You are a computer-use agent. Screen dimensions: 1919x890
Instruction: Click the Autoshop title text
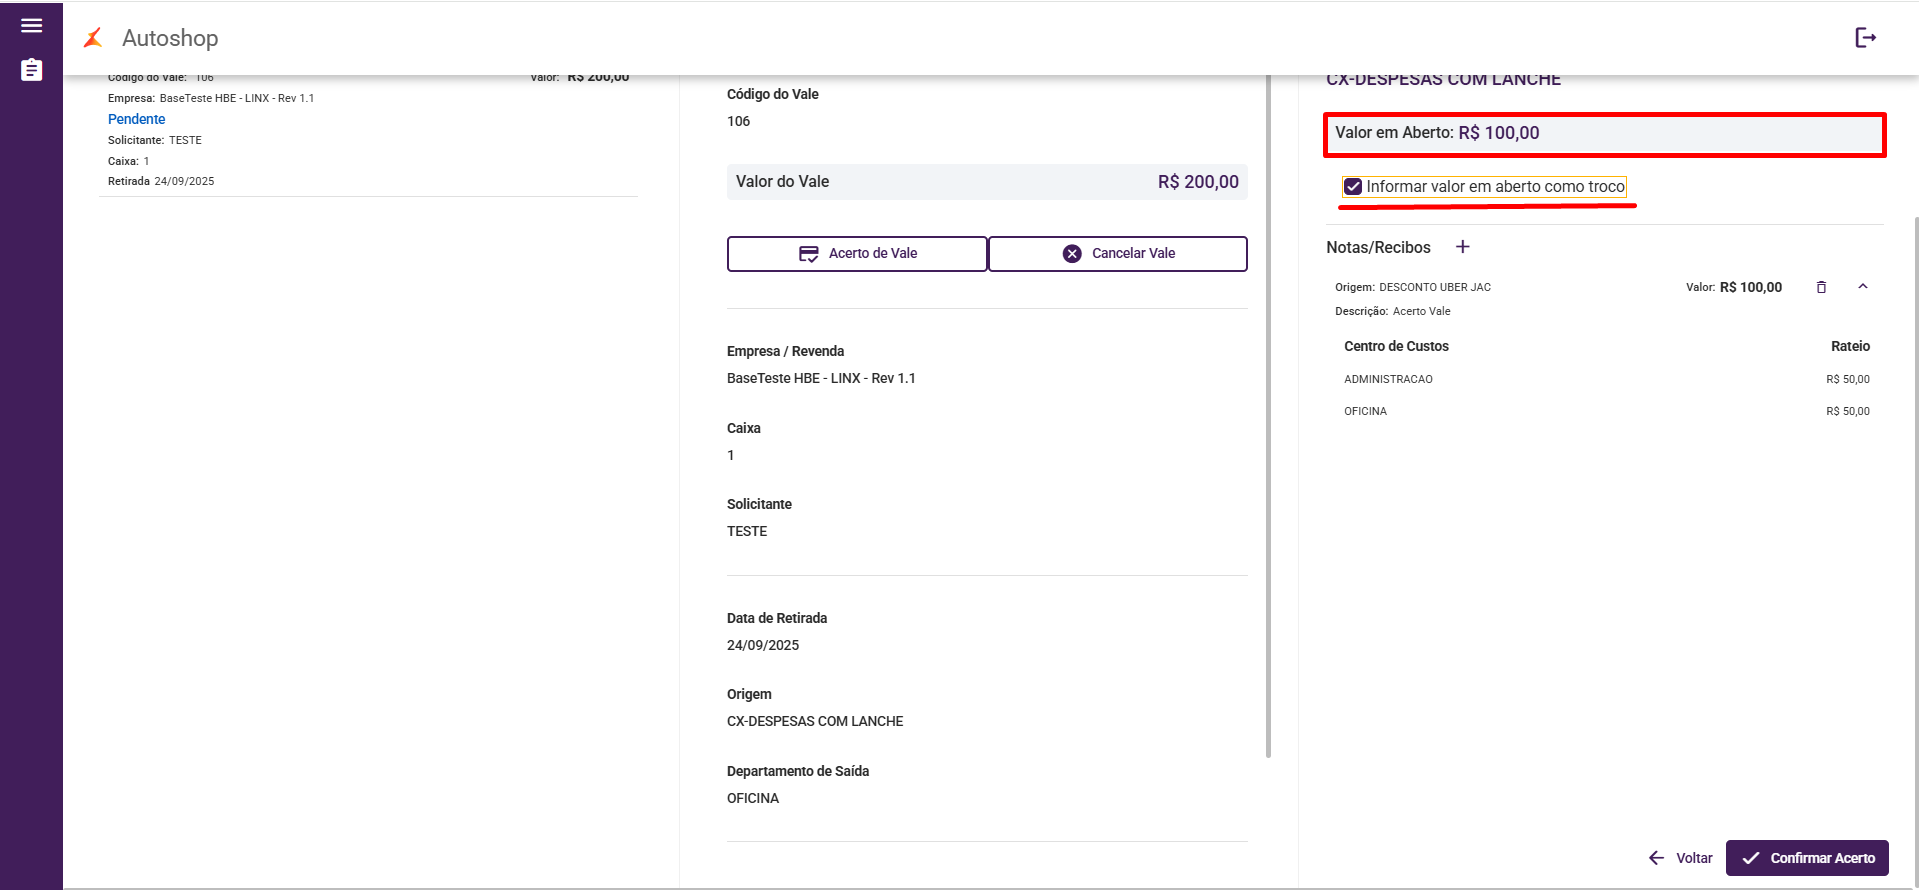click(x=170, y=38)
